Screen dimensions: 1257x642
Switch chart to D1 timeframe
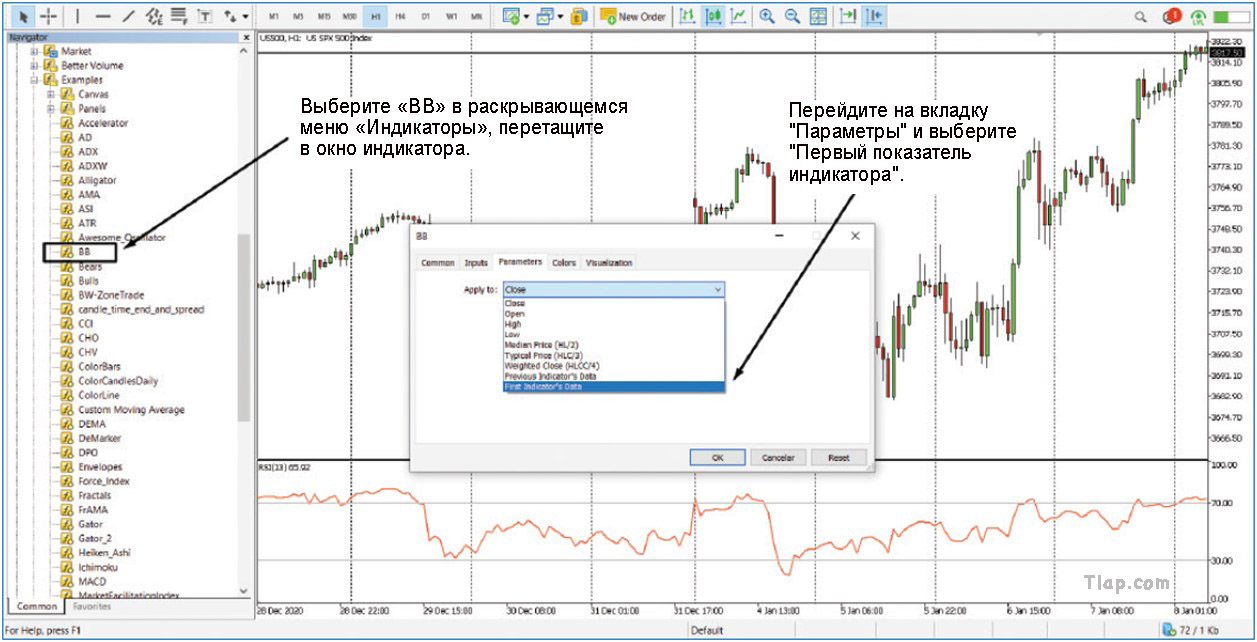pyautogui.click(x=425, y=17)
